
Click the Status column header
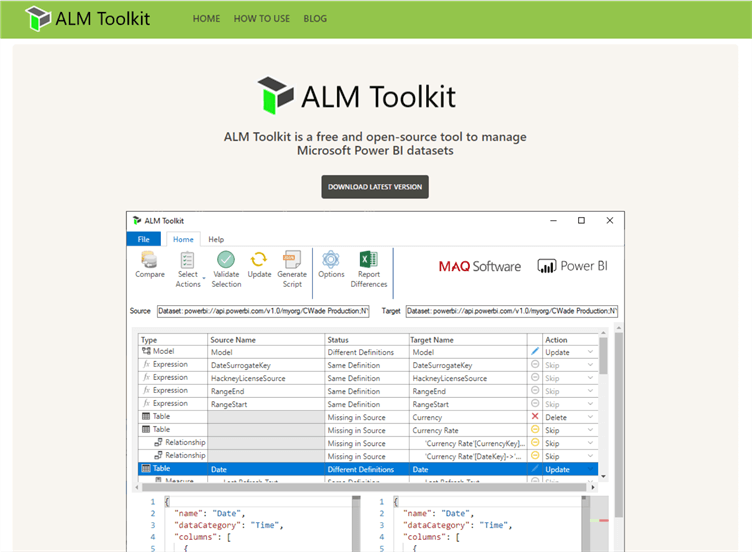click(x=367, y=340)
